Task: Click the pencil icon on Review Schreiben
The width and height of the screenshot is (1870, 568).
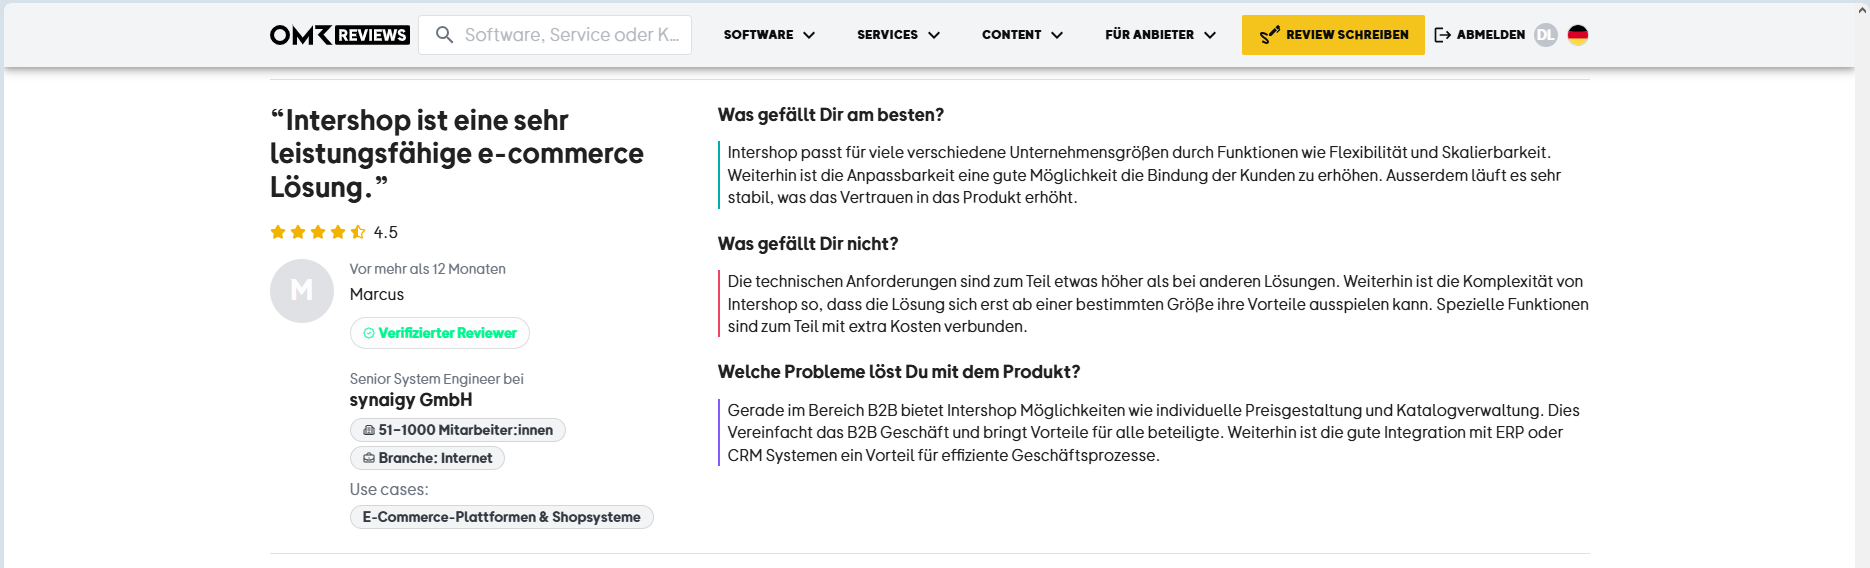Action: [x=1269, y=35]
